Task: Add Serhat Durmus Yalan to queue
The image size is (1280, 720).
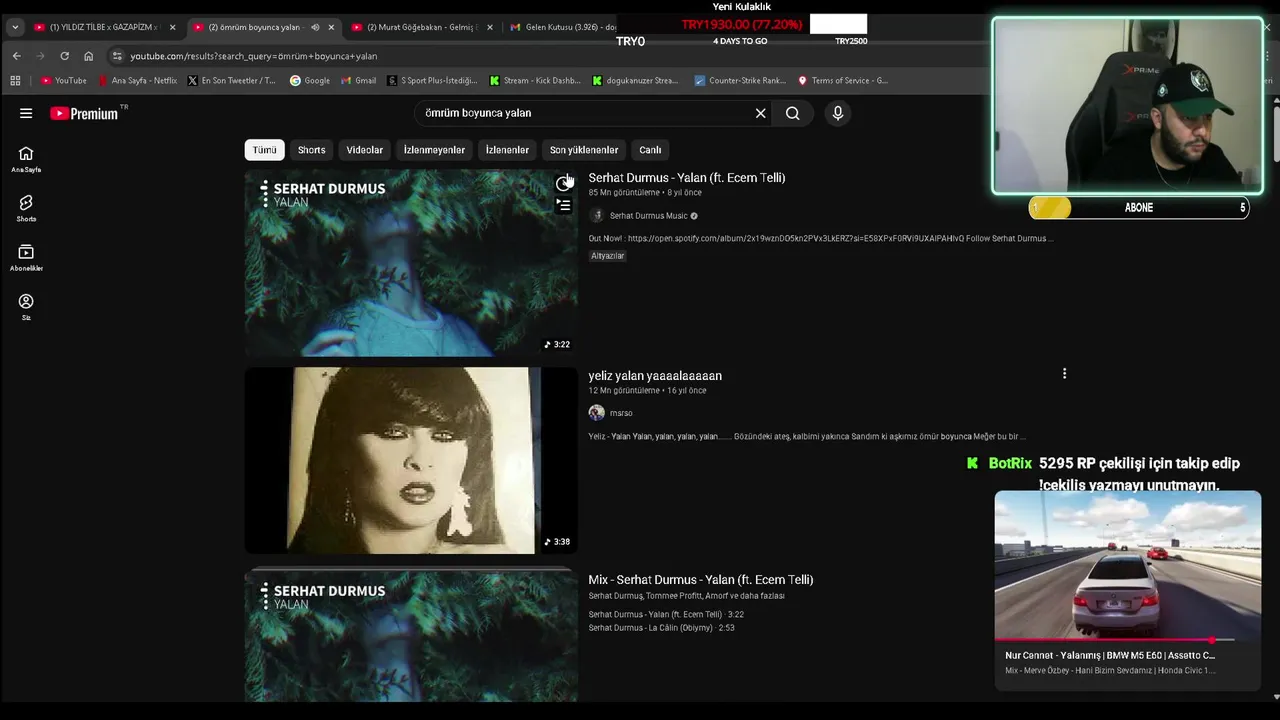Action: (x=564, y=205)
